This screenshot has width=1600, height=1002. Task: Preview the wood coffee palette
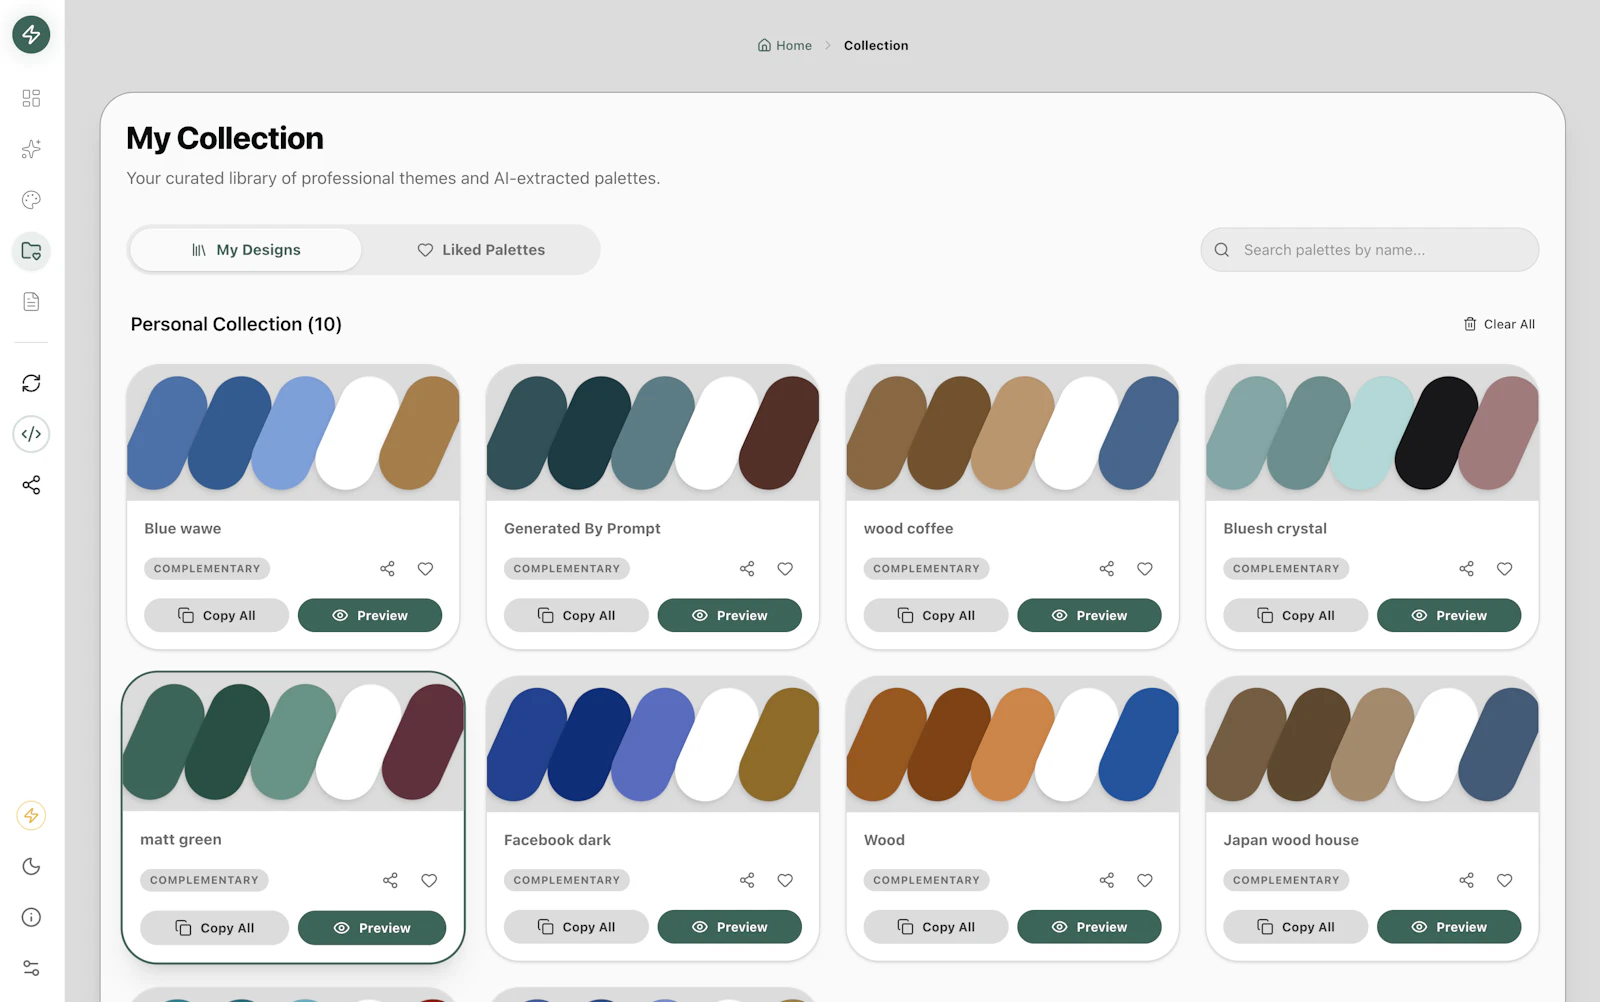1090,616
